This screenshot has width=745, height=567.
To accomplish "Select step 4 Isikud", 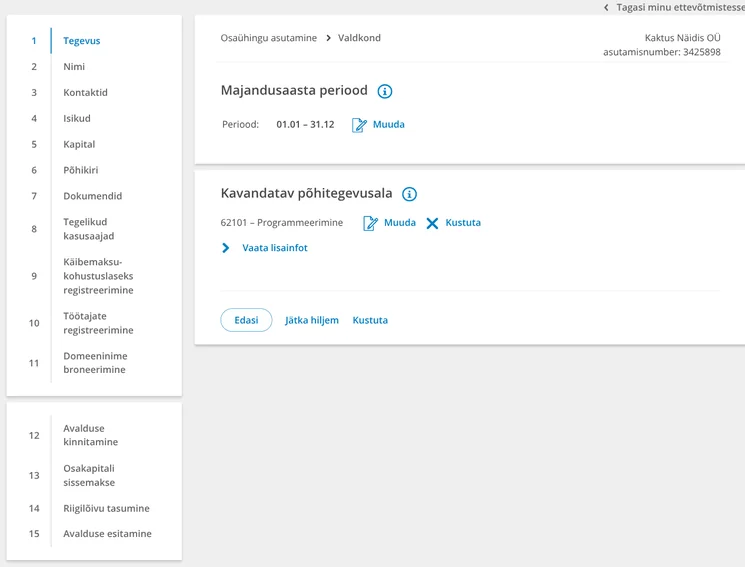I will pos(77,118).
